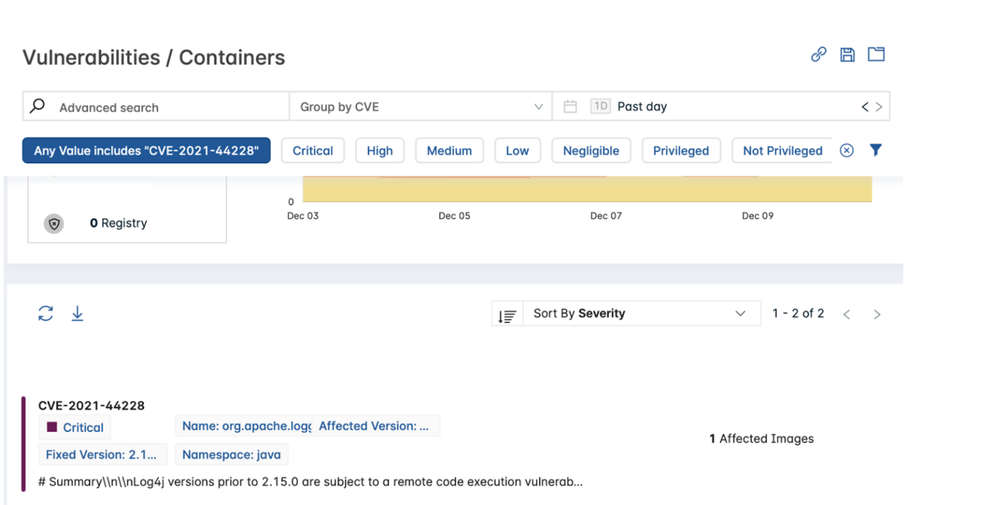This screenshot has width=999, height=505.
Task: Toggle the High severity filter
Action: pyautogui.click(x=380, y=151)
